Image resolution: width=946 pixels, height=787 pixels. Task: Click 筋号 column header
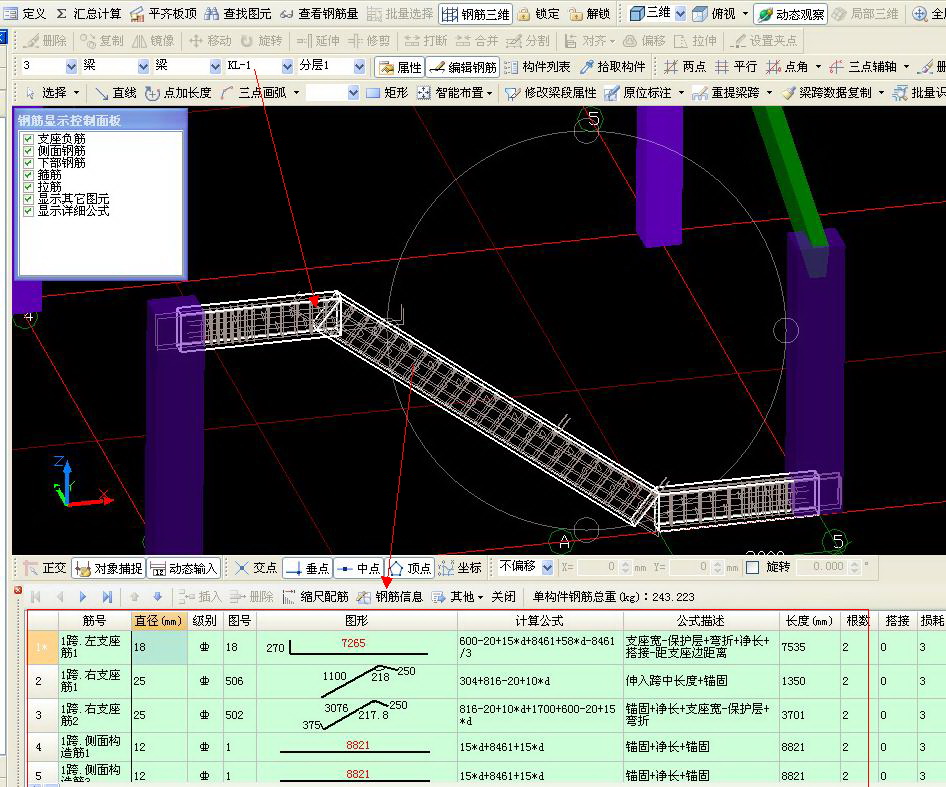click(x=94, y=621)
